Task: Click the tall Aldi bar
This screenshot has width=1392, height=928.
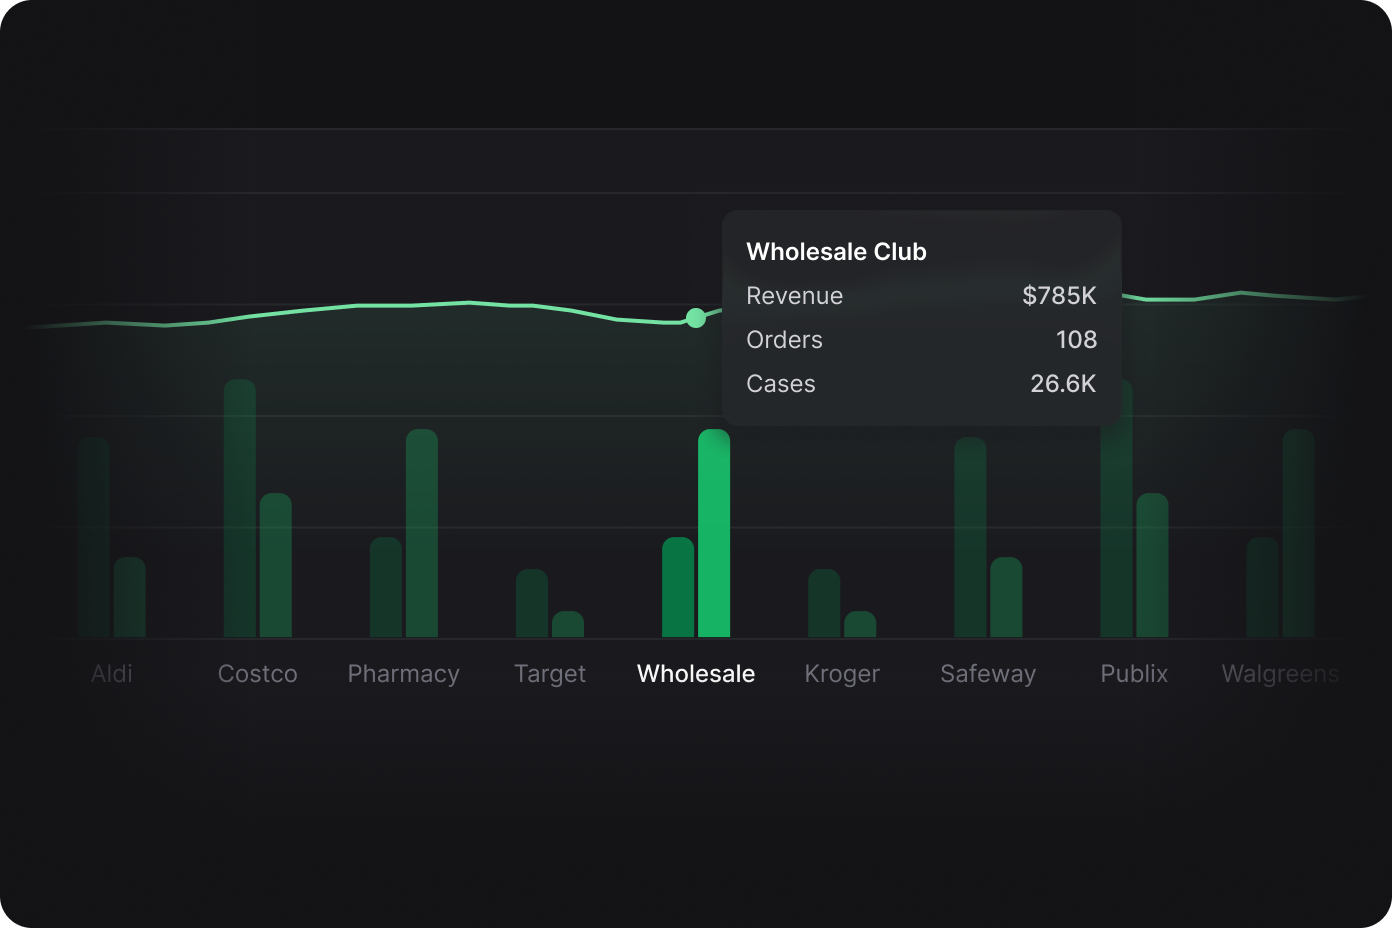Action: coord(94,537)
